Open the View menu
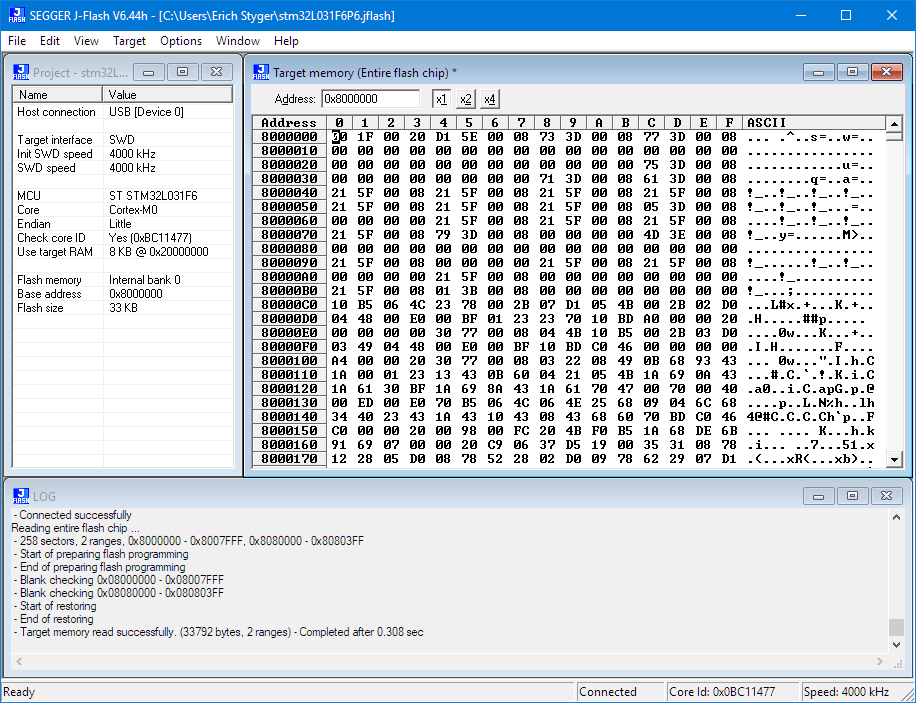 (86, 41)
